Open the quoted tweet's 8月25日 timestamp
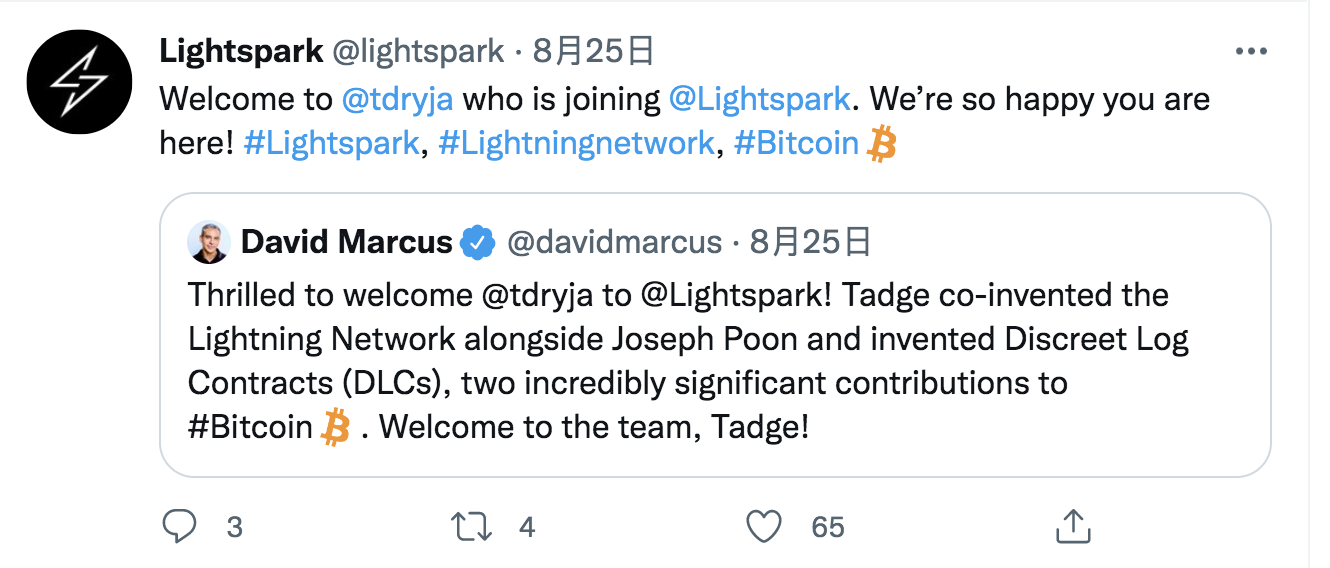The width and height of the screenshot is (1330, 568). point(810,242)
